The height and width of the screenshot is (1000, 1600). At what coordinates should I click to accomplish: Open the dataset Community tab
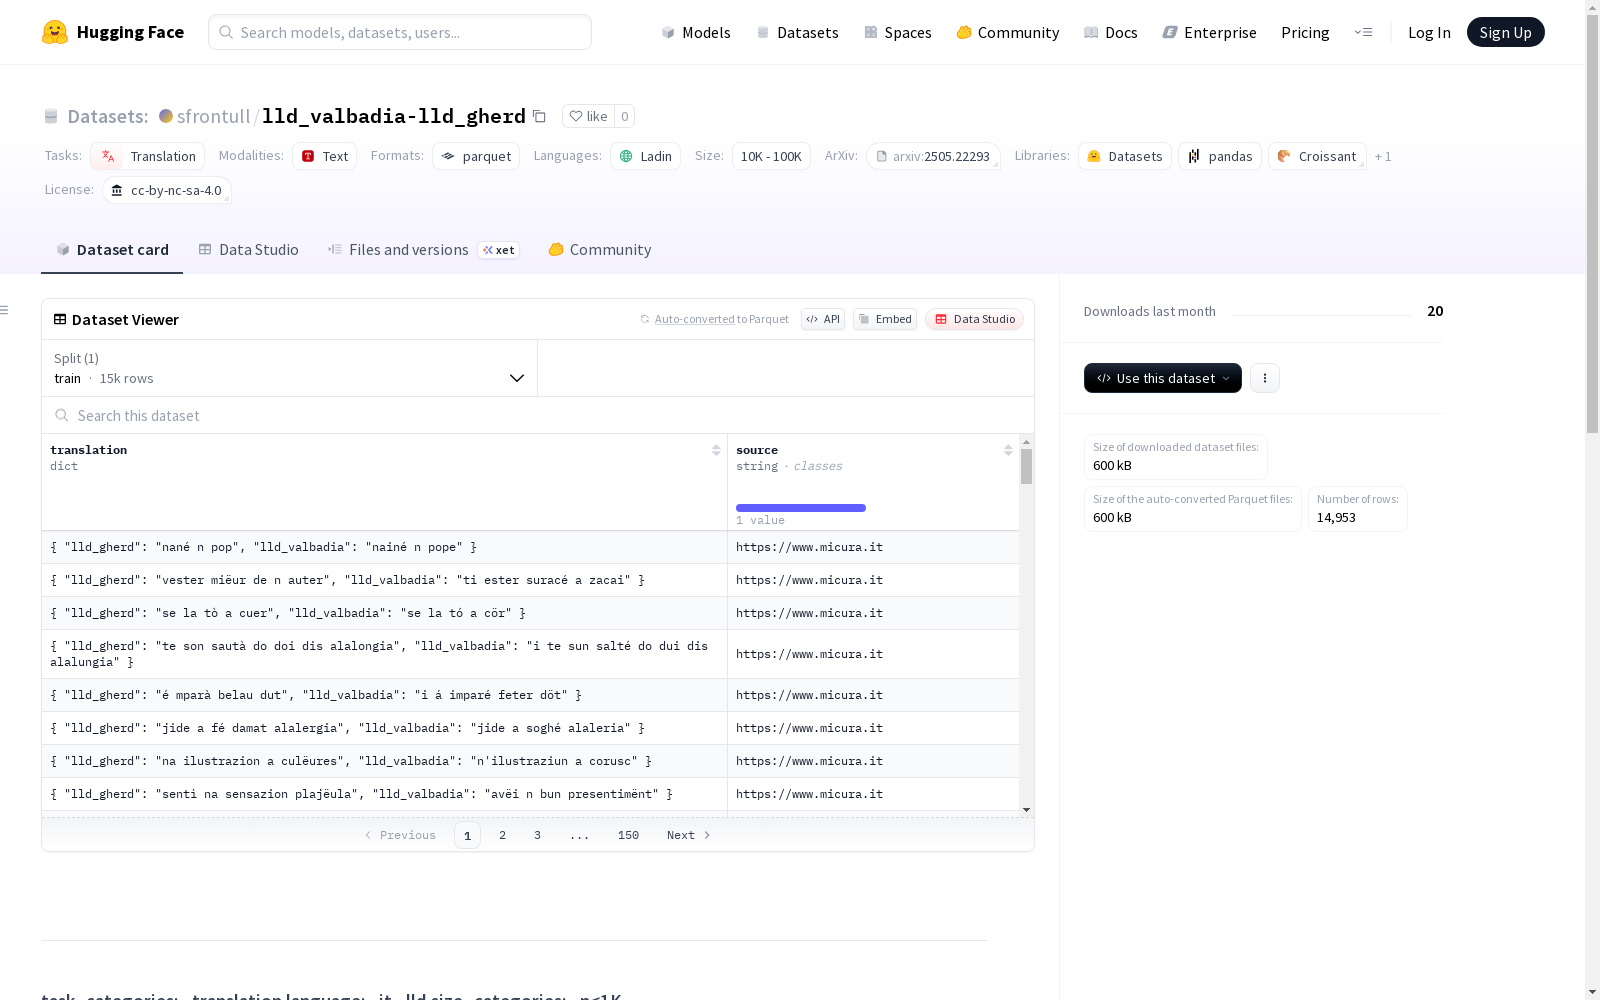[599, 250]
